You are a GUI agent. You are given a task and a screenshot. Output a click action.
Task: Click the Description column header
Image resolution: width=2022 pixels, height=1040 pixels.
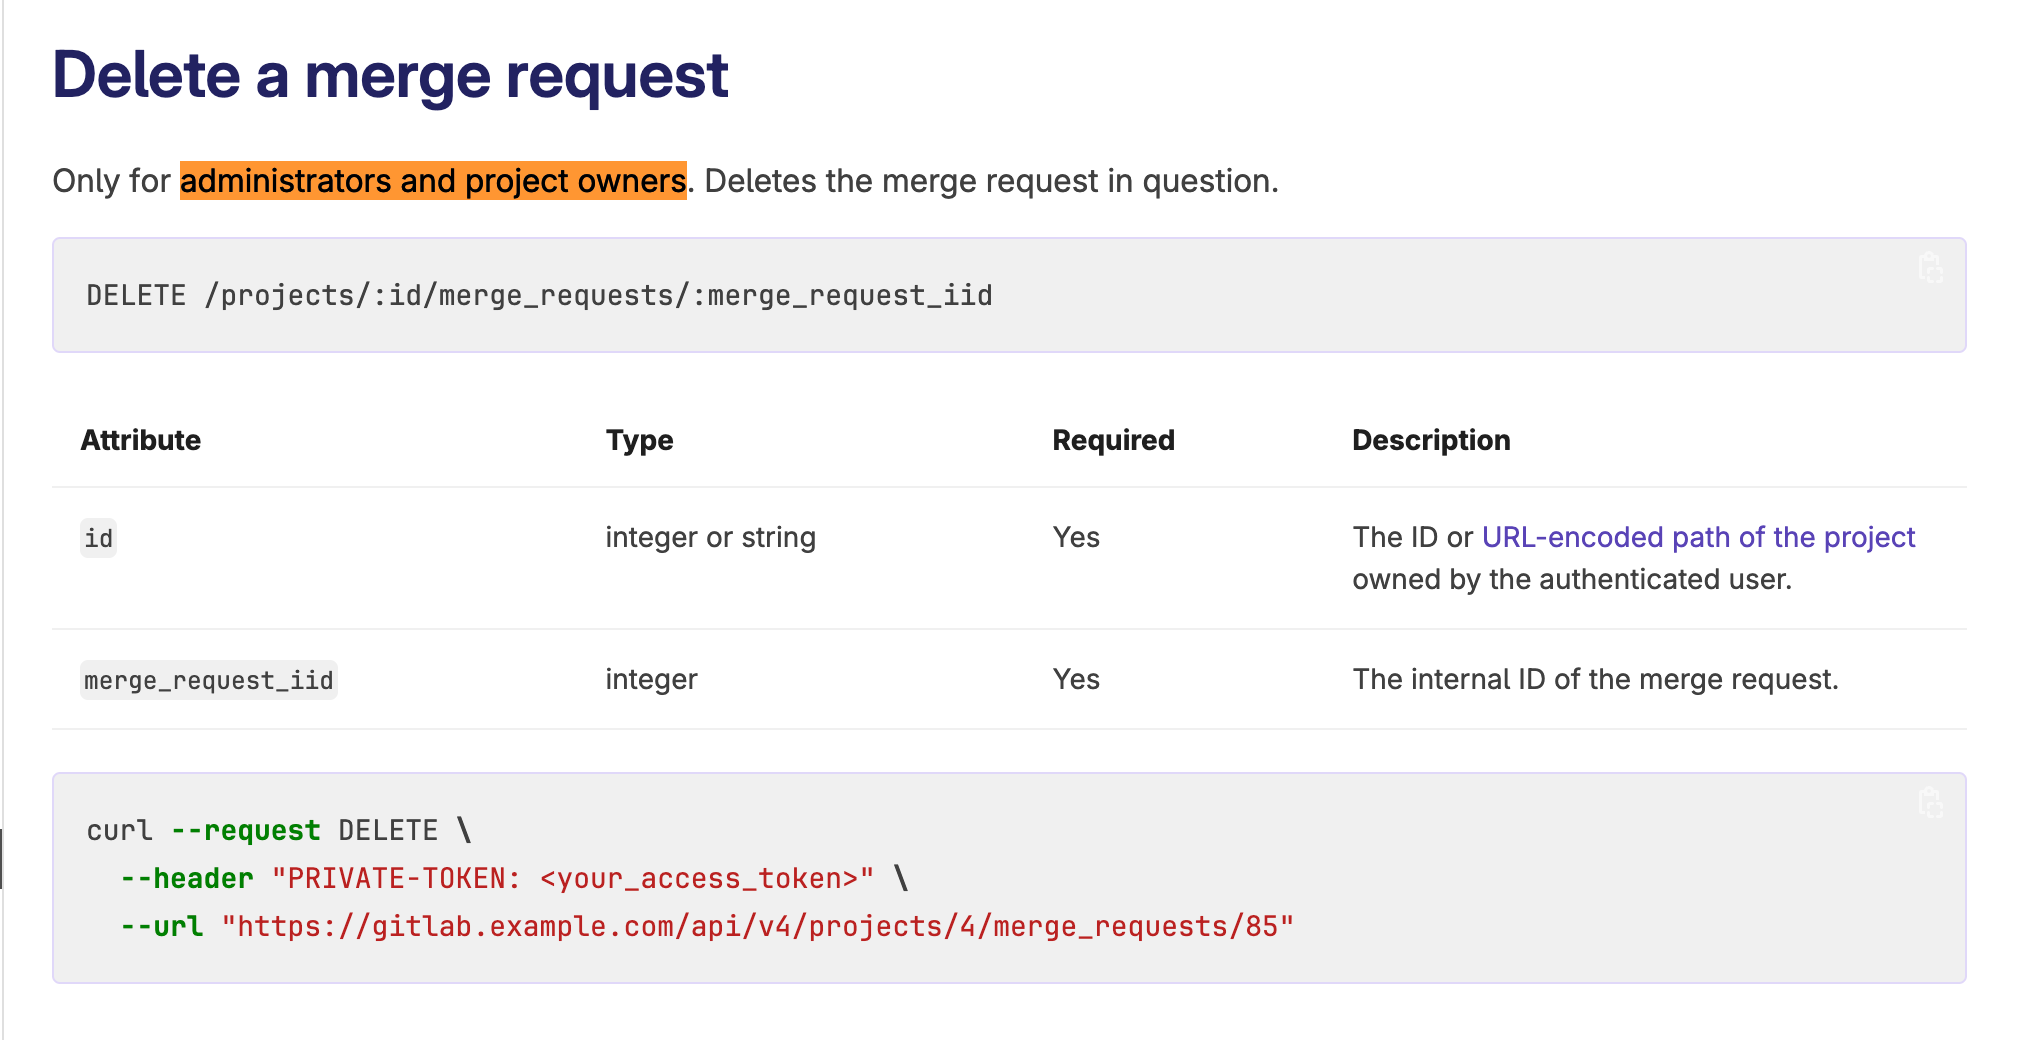1431,440
